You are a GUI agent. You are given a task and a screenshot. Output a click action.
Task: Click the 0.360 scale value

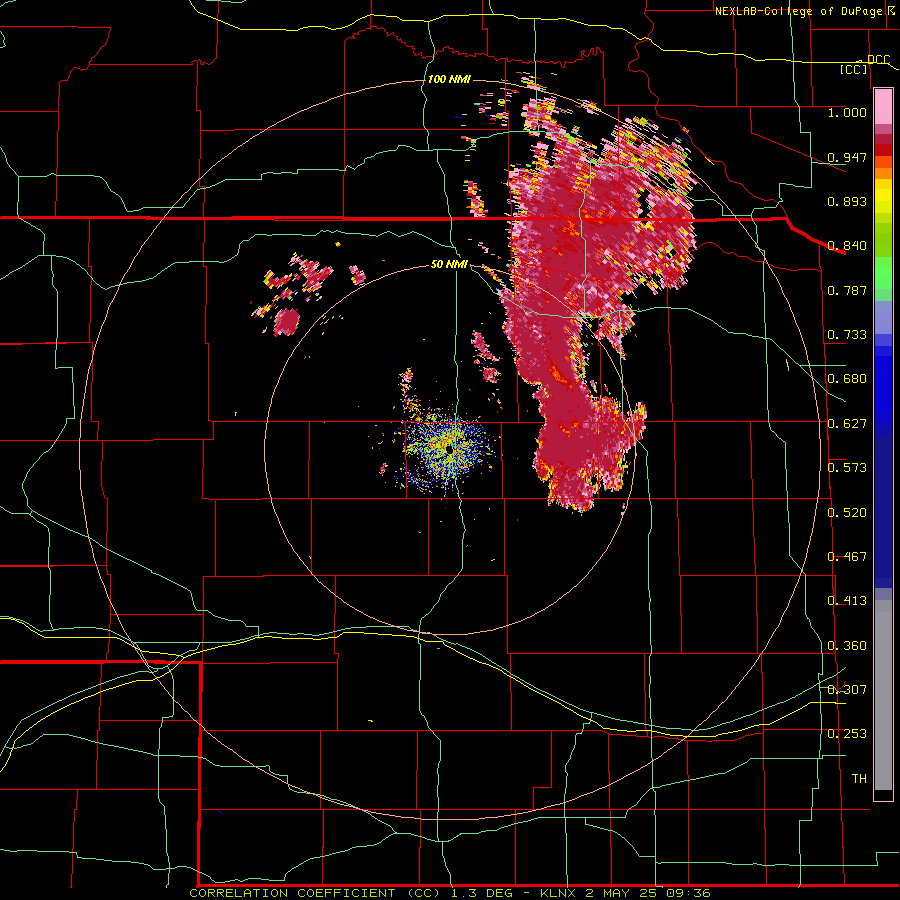(x=847, y=646)
